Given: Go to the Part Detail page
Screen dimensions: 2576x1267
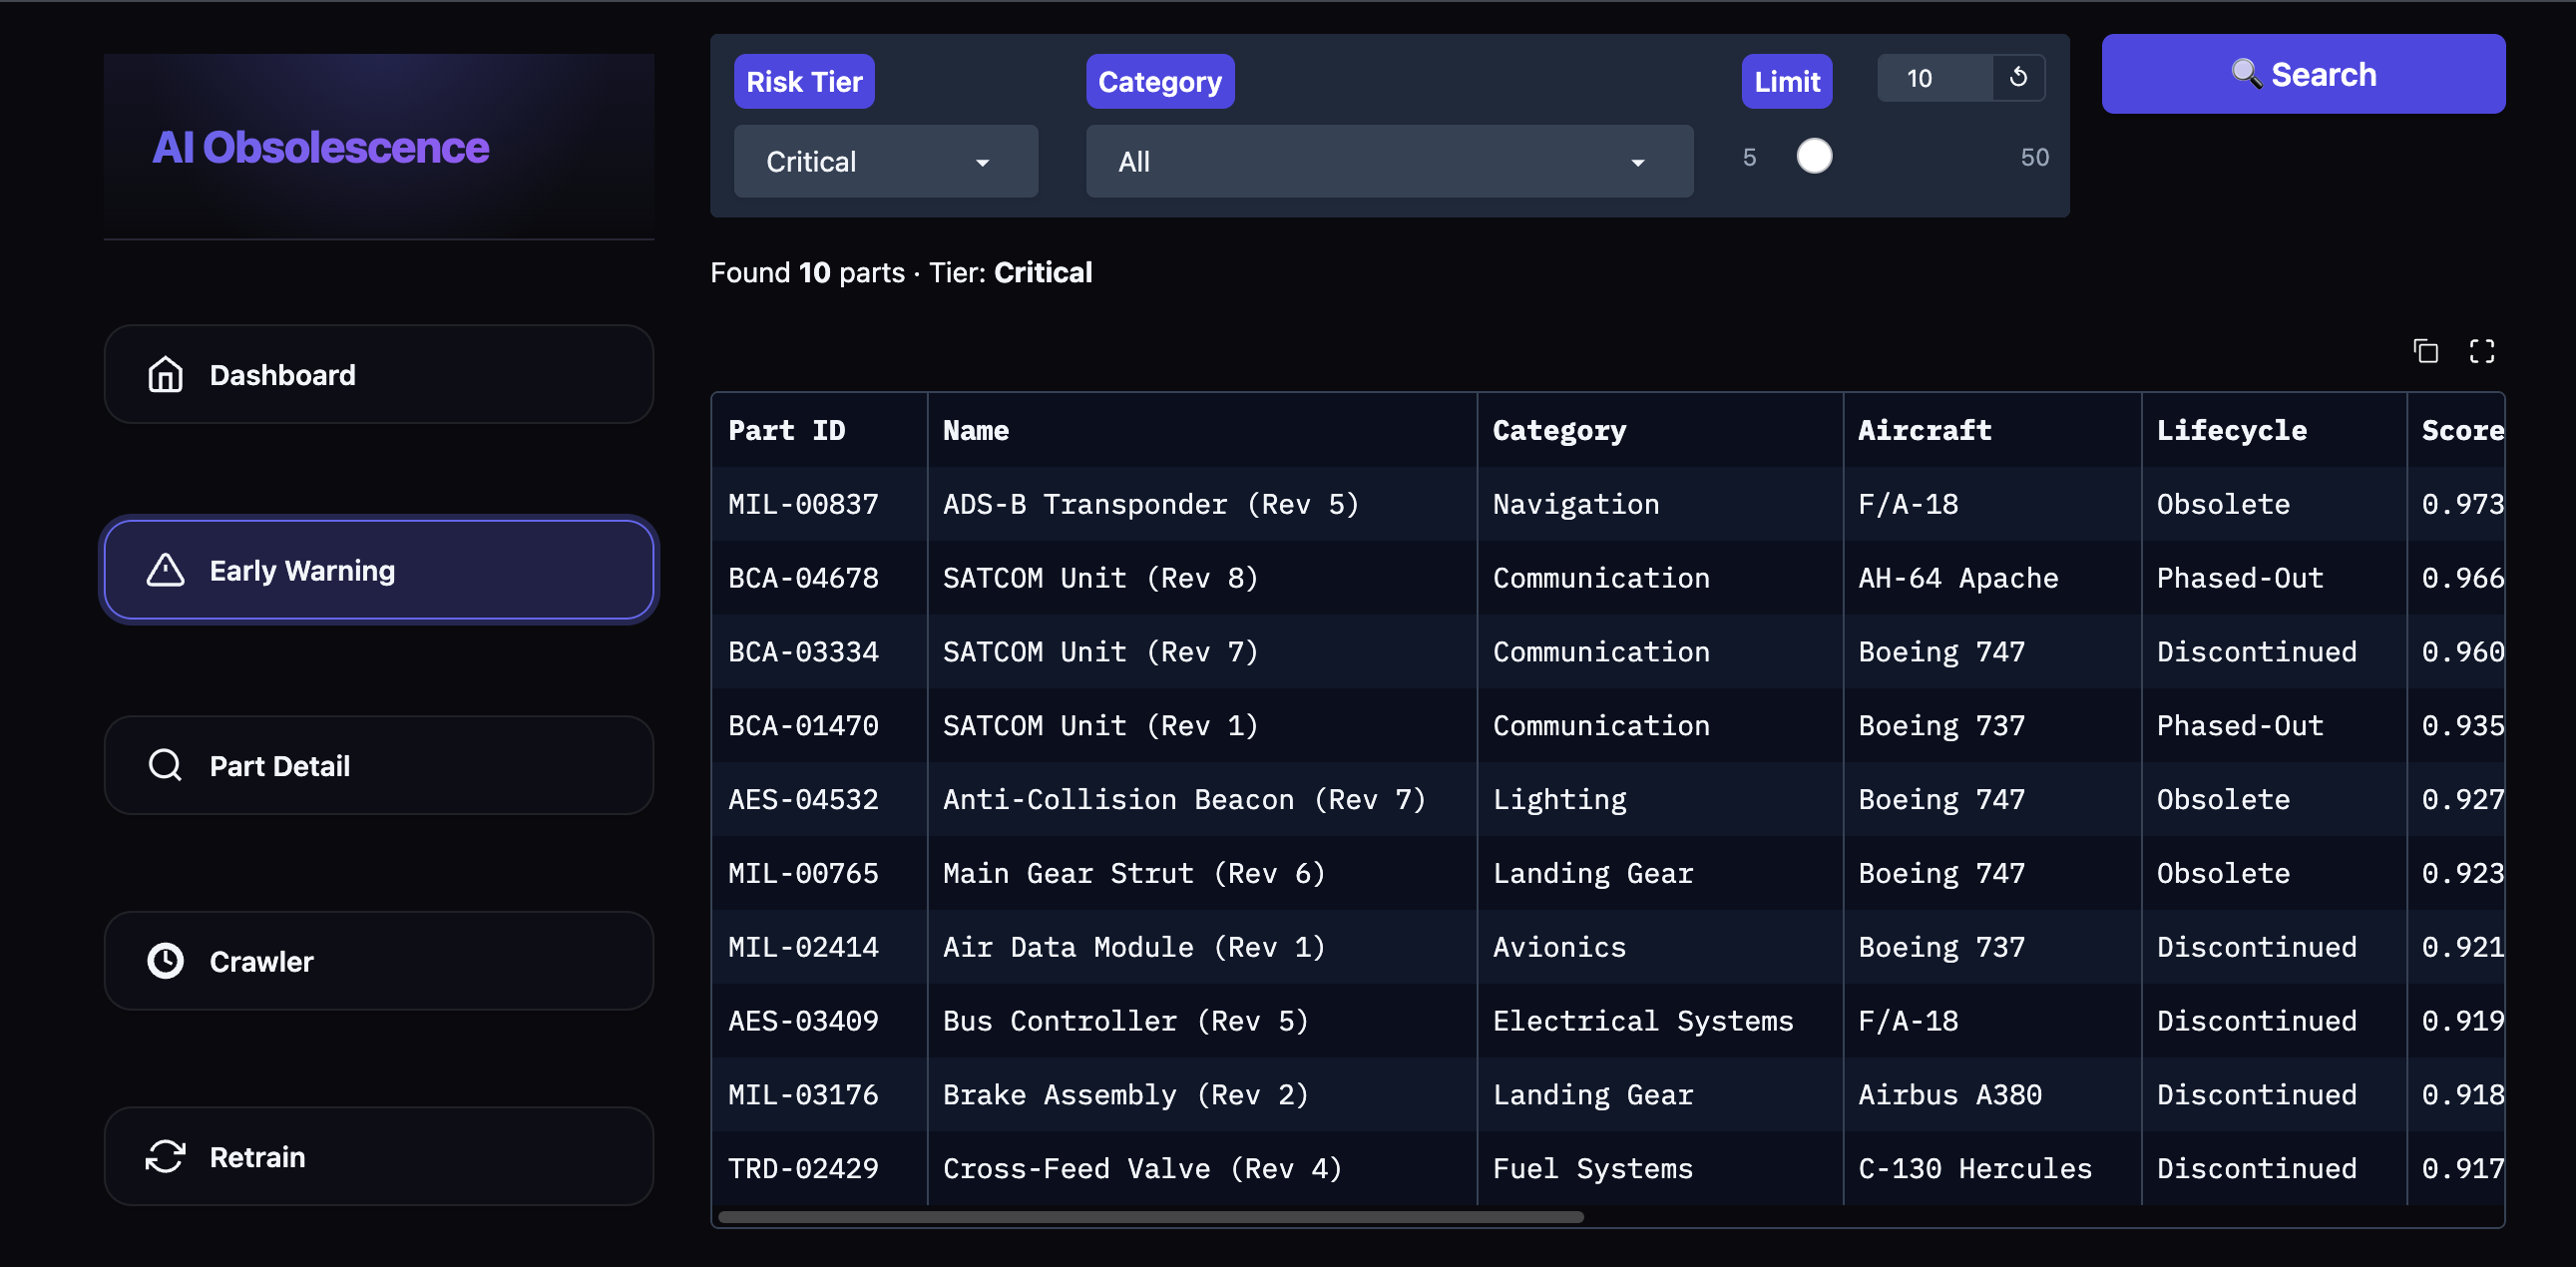Looking at the screenshot, I should [378, 766].
